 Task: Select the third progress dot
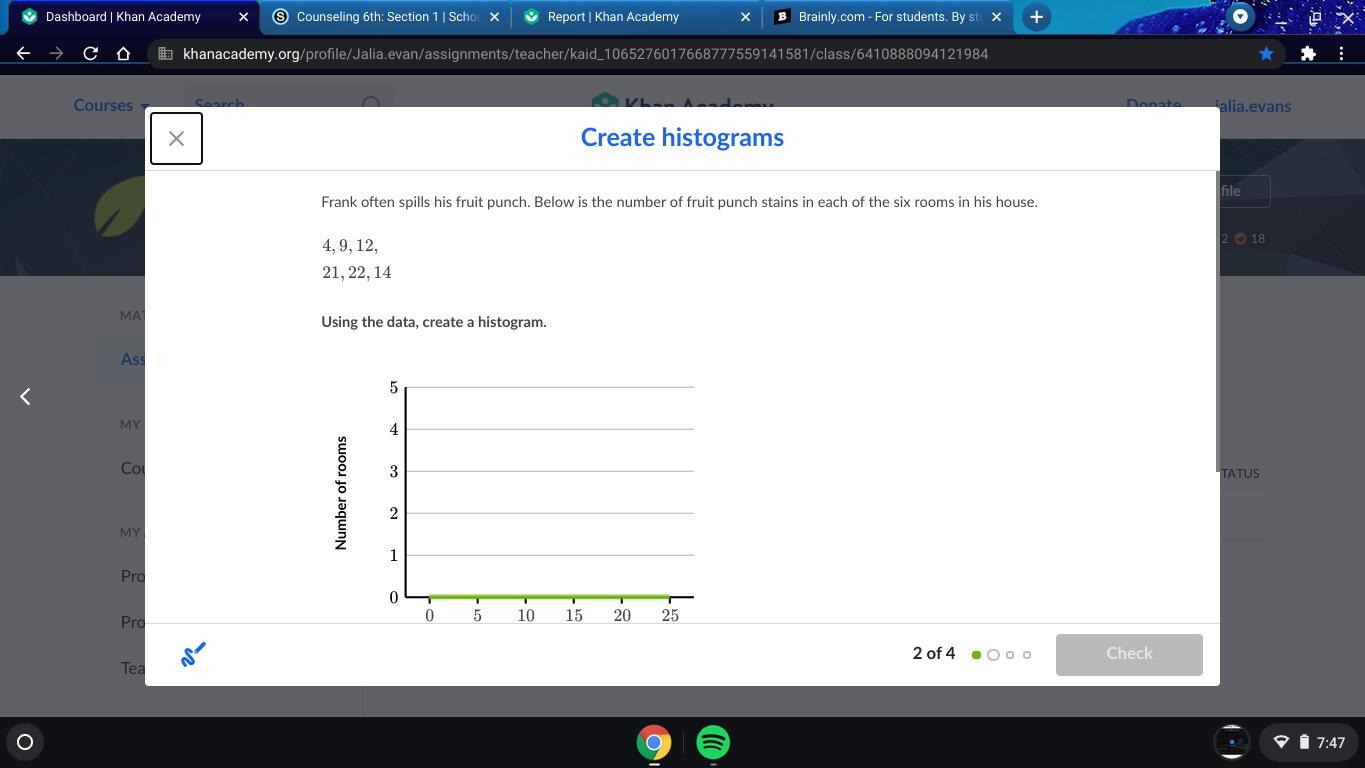coord(1010,655)
